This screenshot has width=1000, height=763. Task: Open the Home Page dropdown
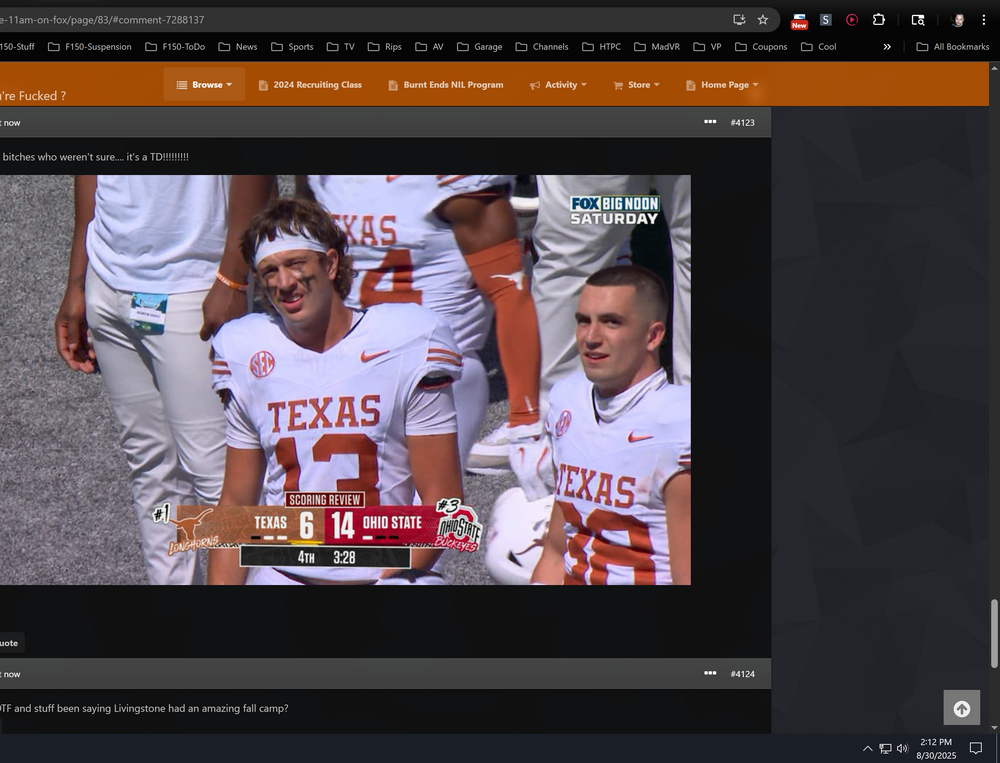[722, 85]
